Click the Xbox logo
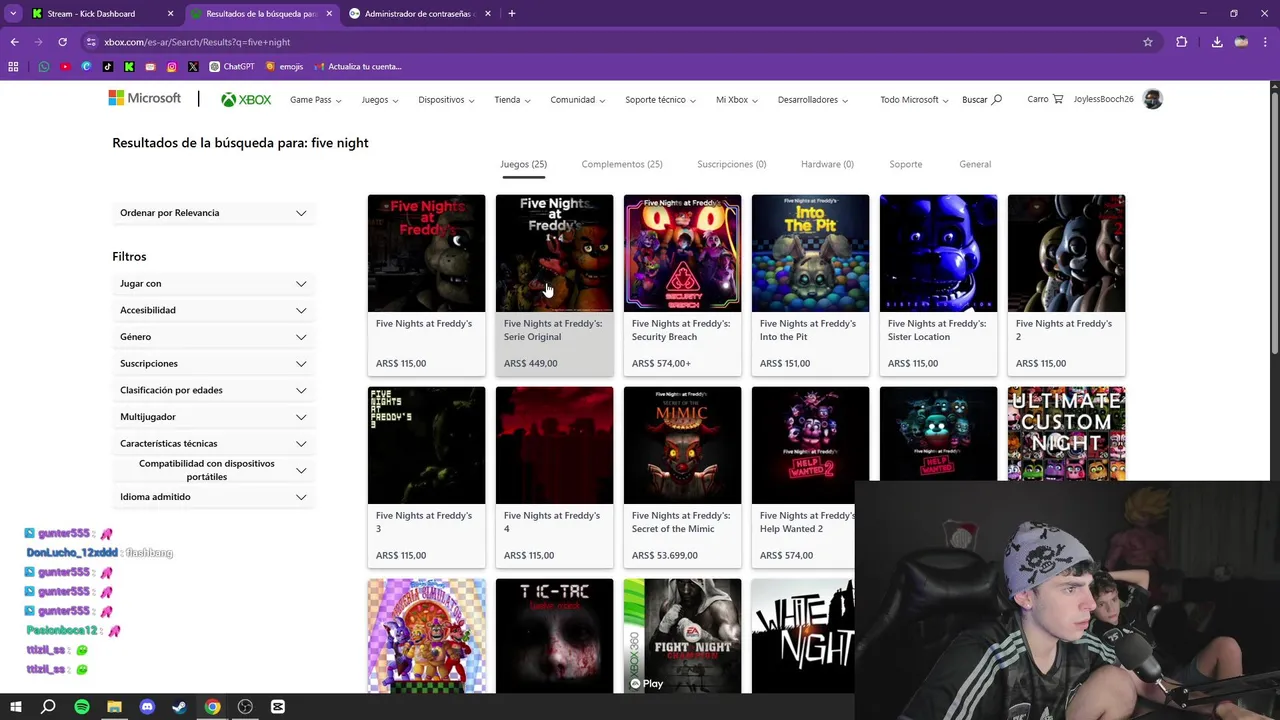 [246, 100]
